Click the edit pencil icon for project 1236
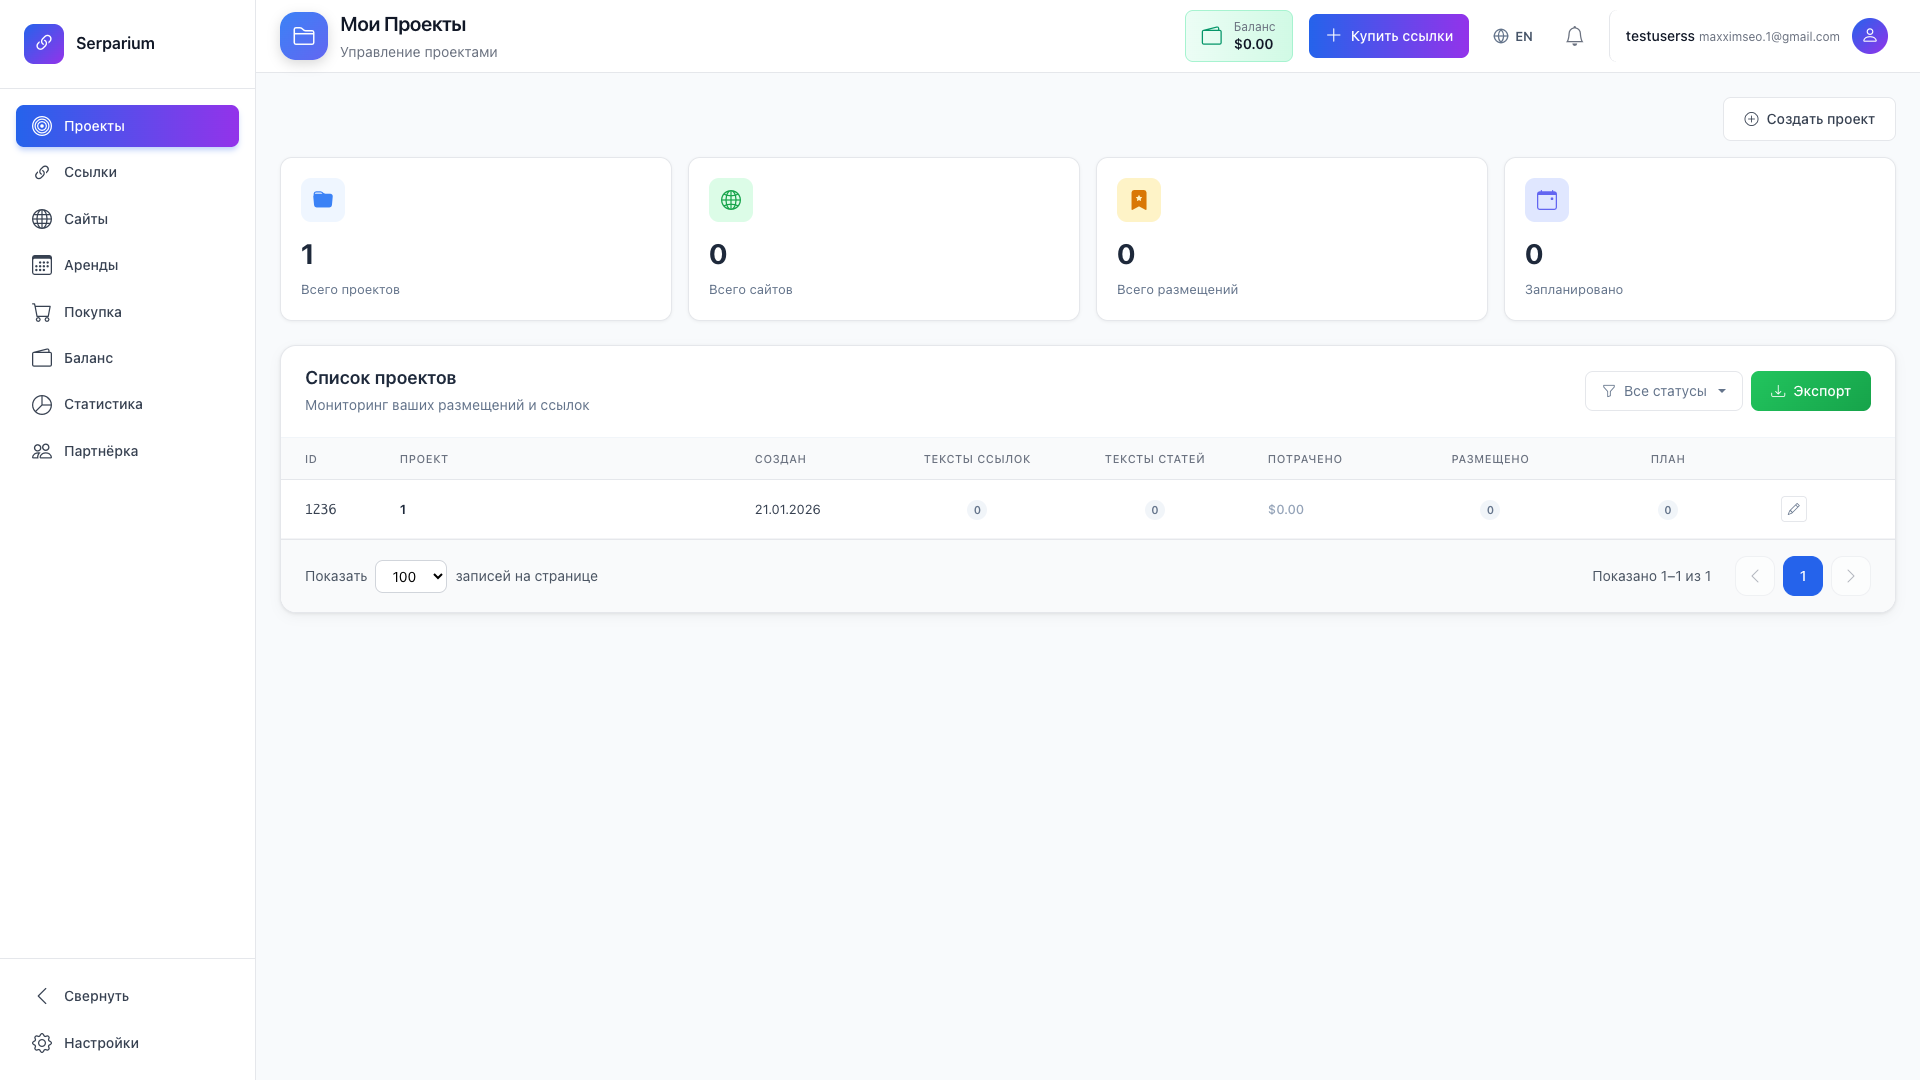Viewport: 1920px width, 1080px height. [x=1794, y=509]
